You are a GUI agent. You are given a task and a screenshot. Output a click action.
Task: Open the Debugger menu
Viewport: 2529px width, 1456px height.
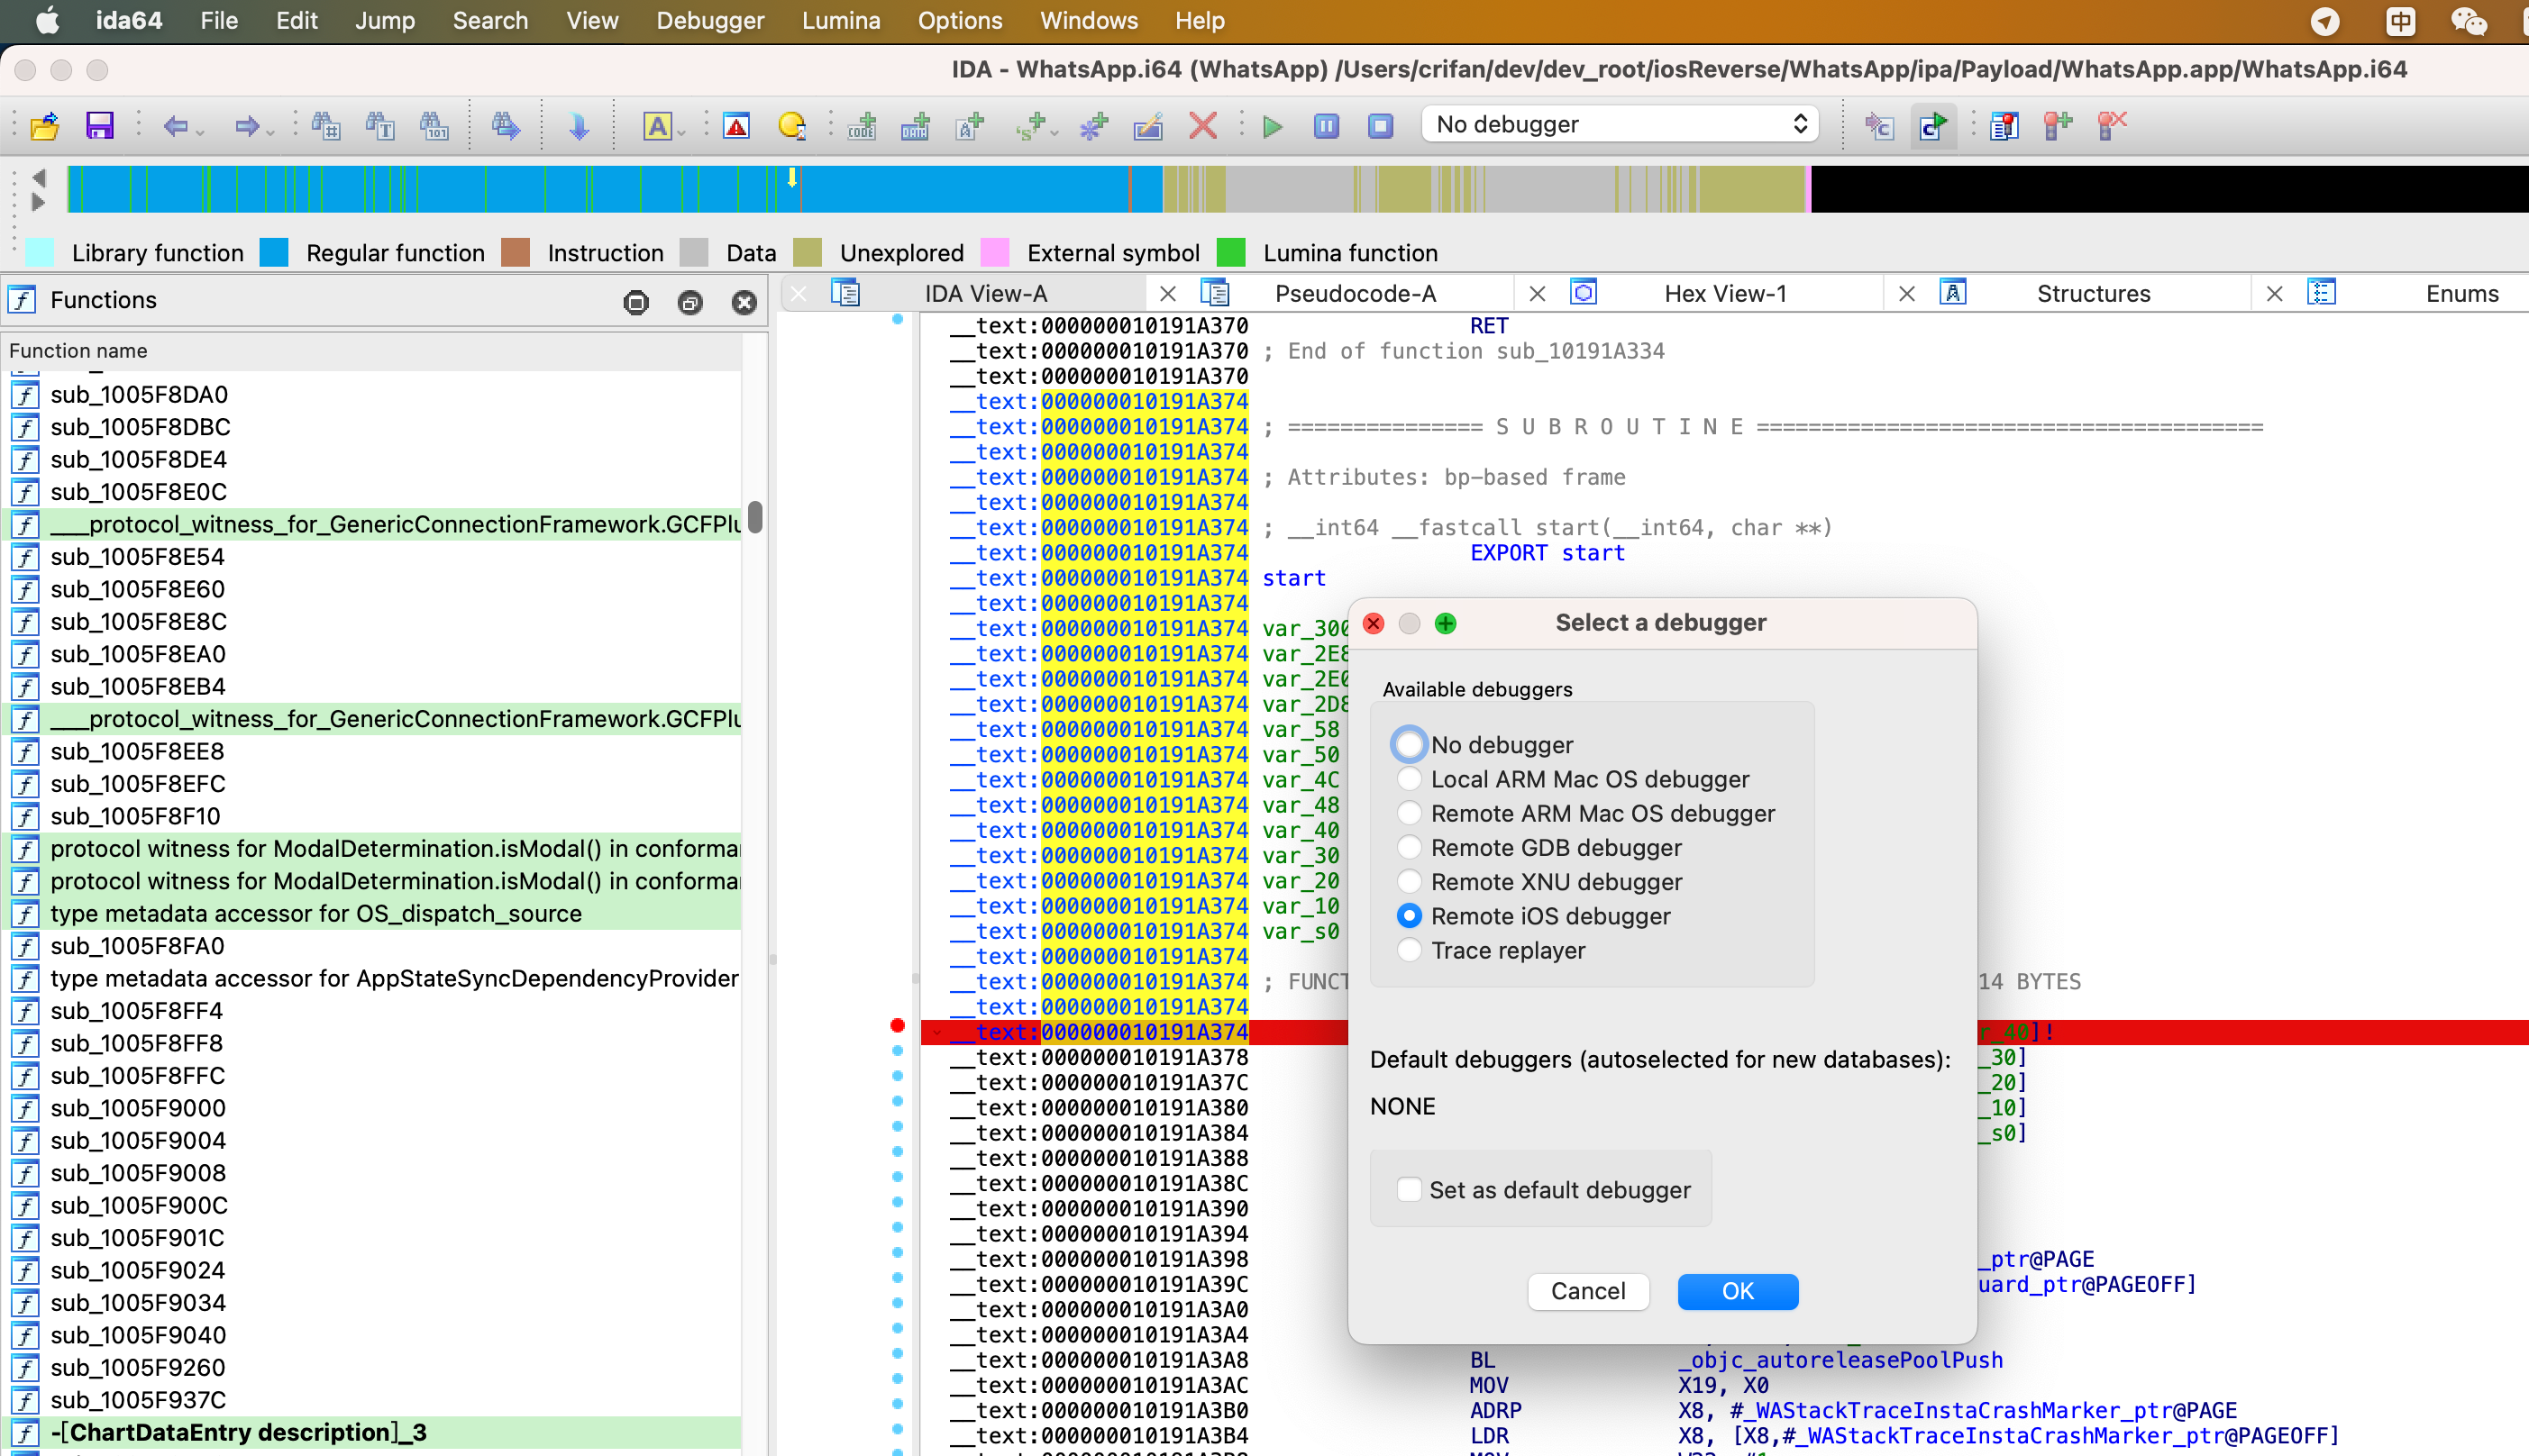pos(710,21)
